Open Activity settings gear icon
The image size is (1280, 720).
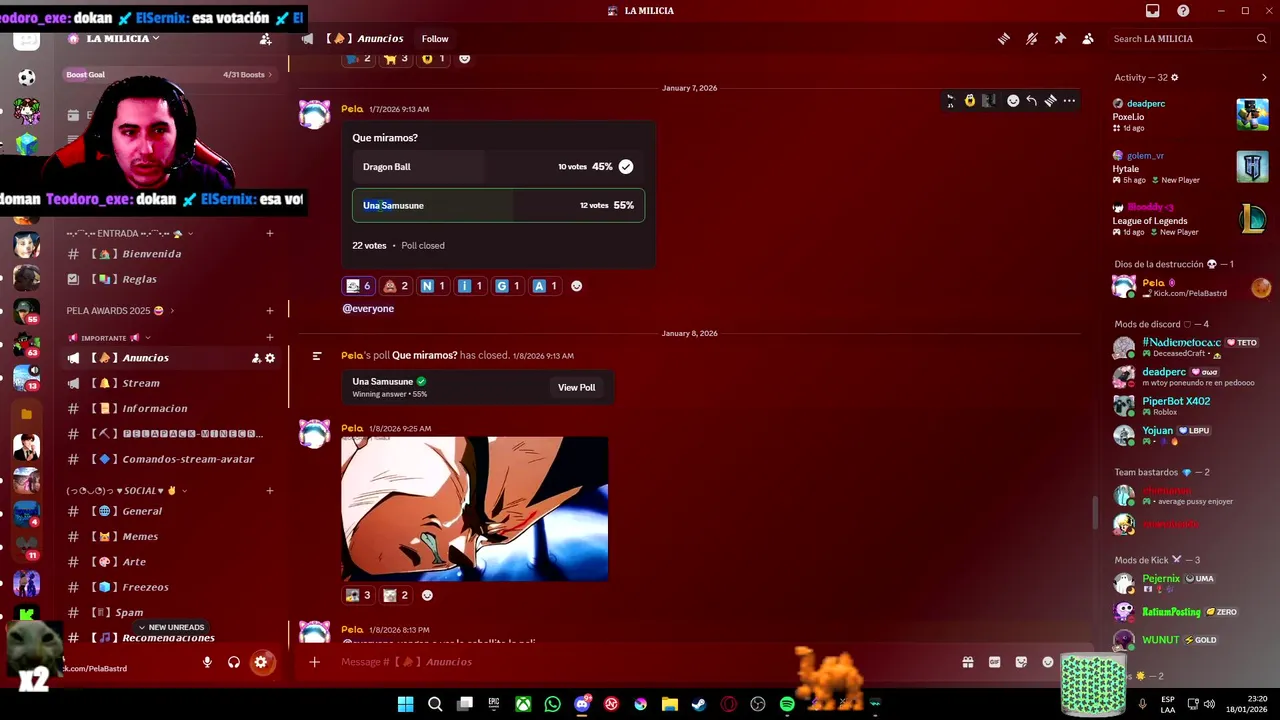(1175, 78)
